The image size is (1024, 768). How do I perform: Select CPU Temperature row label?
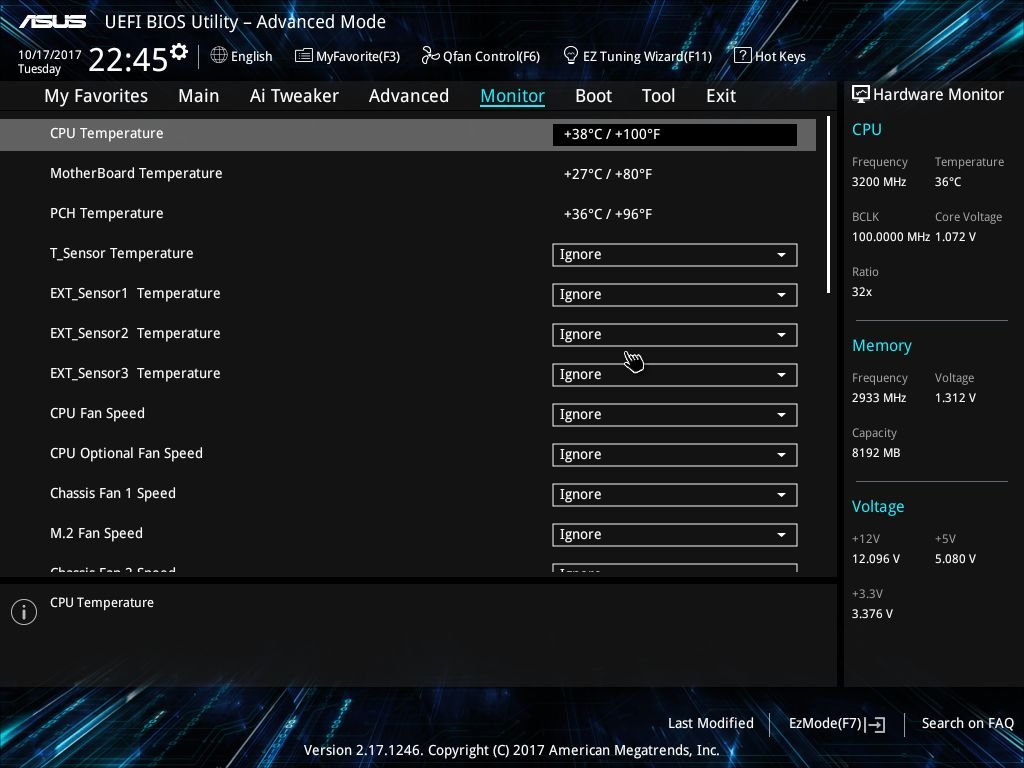106,133
